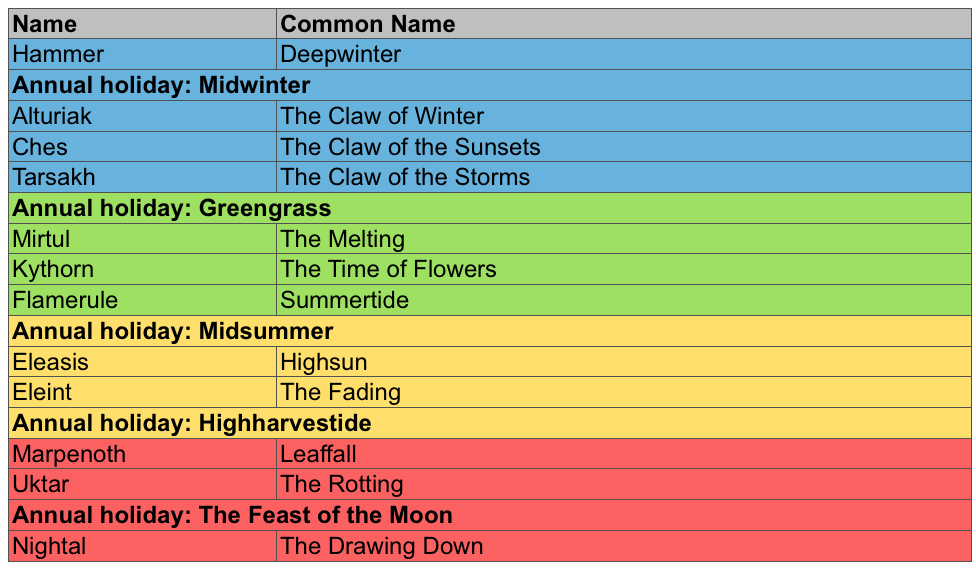Select the Hammer cell
Screen dimensions: 976x568
pyautogui.click(x=143, y=54)
